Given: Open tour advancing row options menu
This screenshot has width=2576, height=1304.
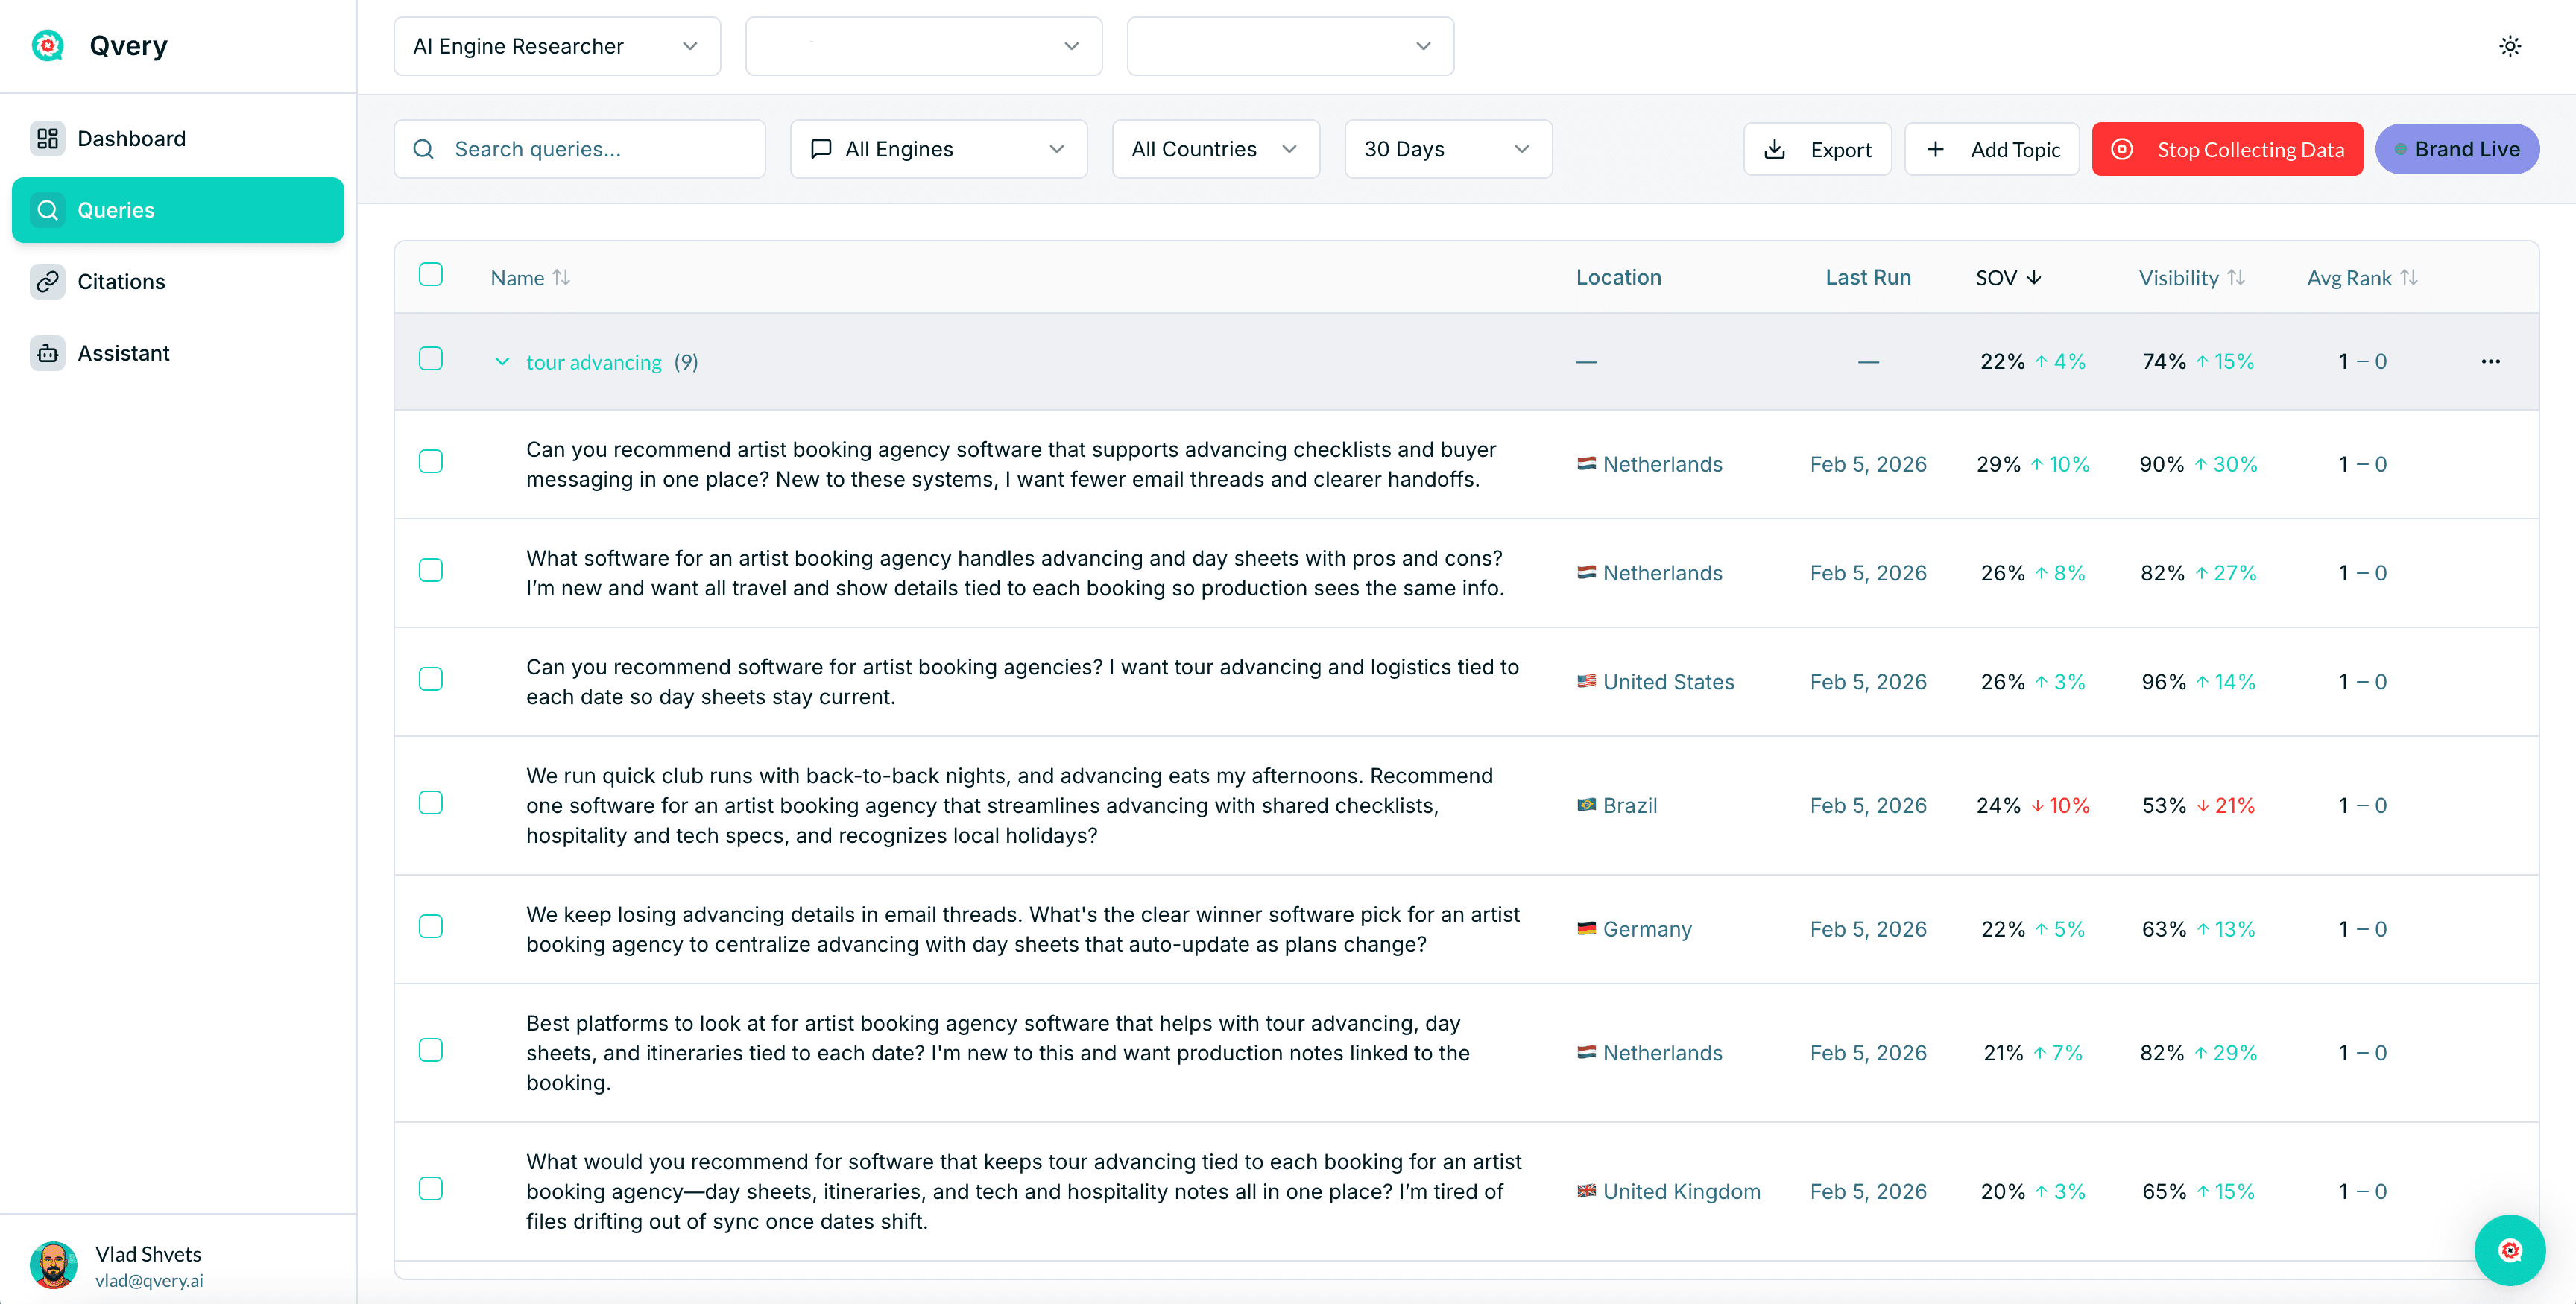Looking at the screenshot, I should (x=2490, y=361).
